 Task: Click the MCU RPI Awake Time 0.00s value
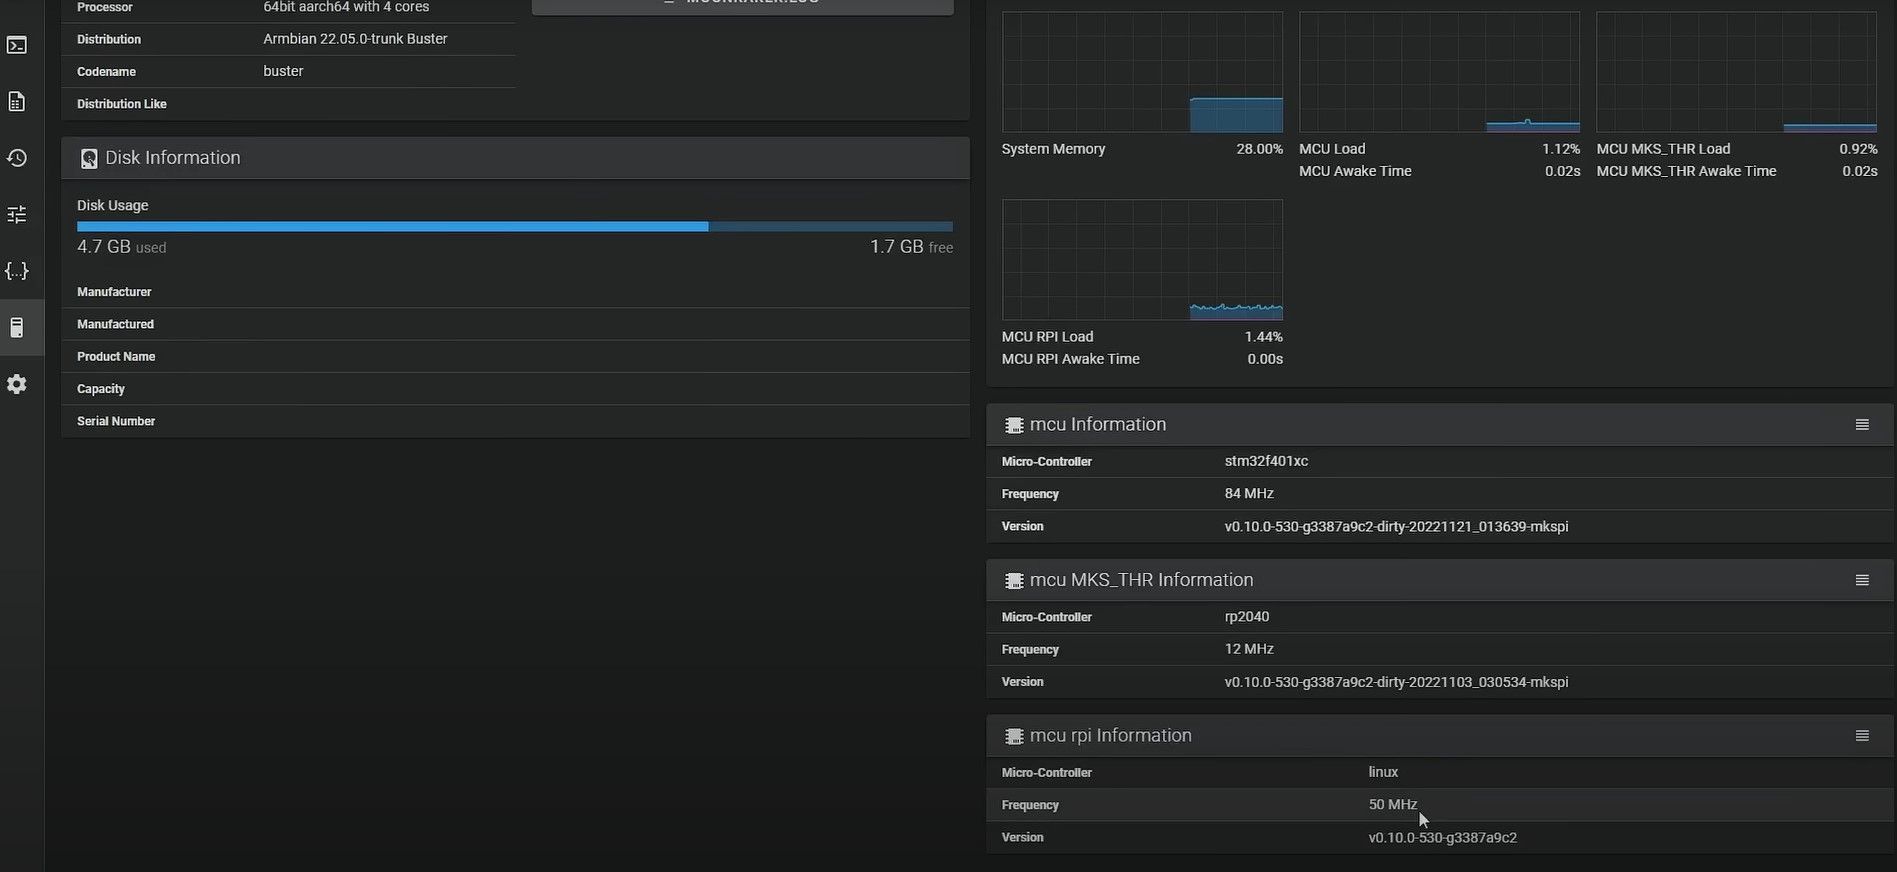pyautogui.click(x=1265, y=359)
